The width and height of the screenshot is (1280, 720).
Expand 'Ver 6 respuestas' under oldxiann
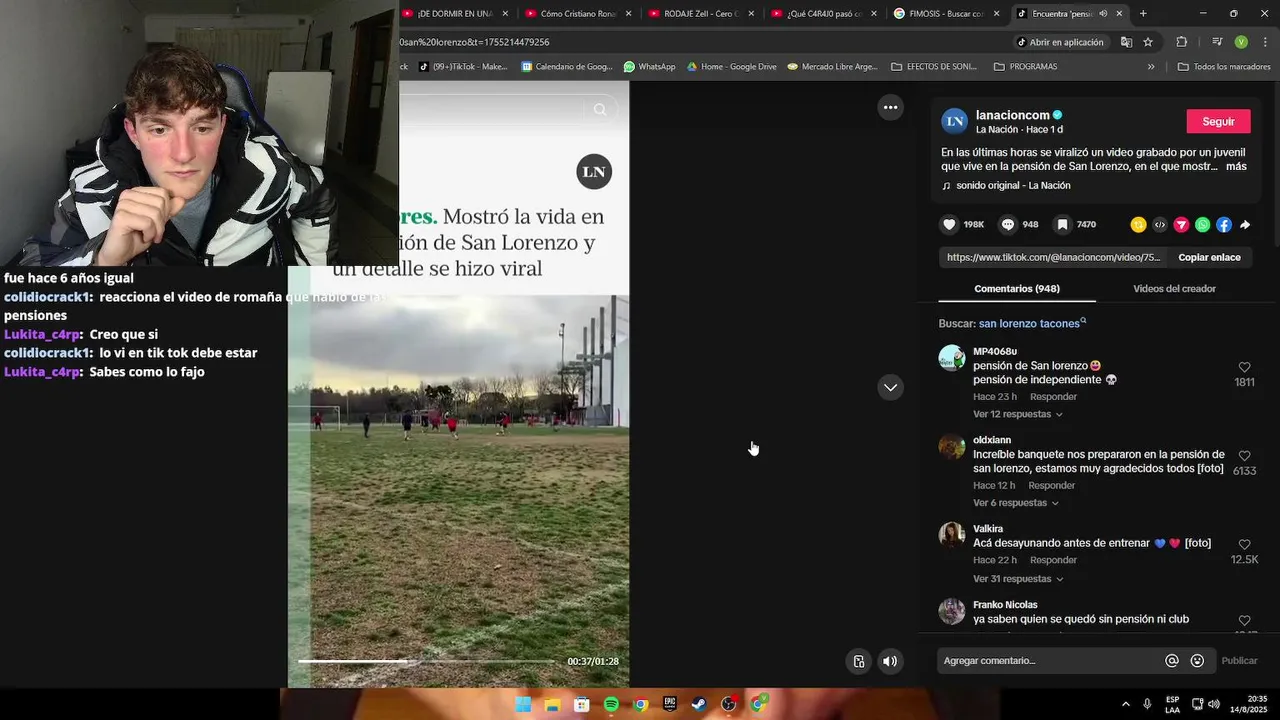(1015, 503)
